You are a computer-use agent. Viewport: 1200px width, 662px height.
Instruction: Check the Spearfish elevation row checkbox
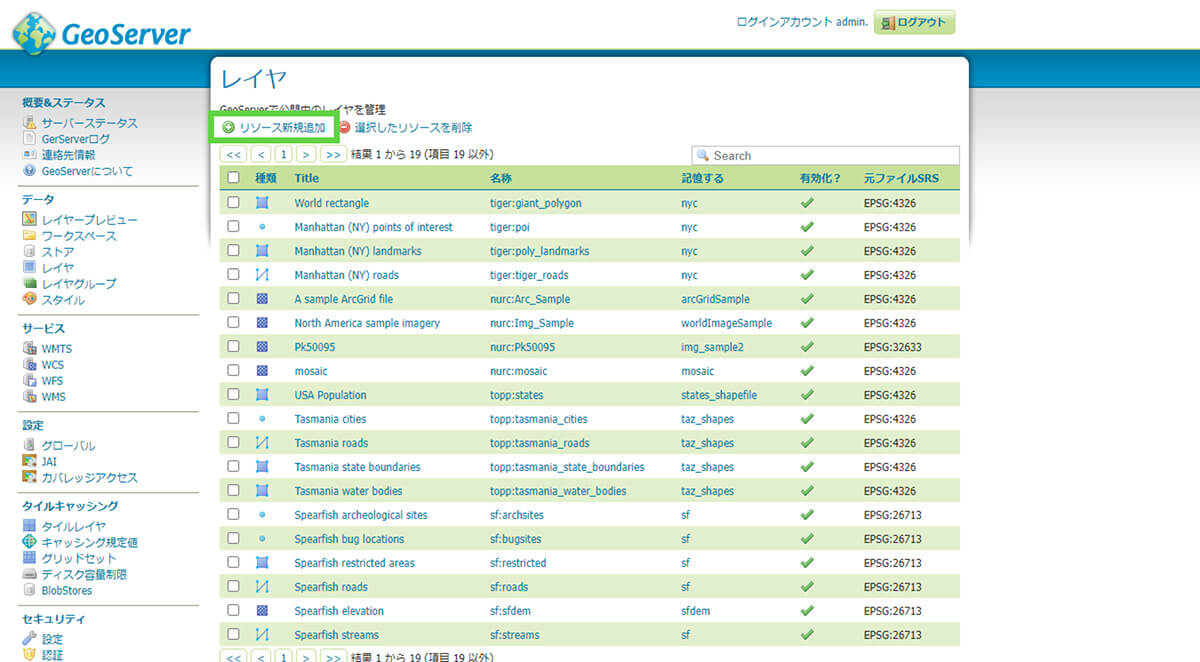point(233,610)
